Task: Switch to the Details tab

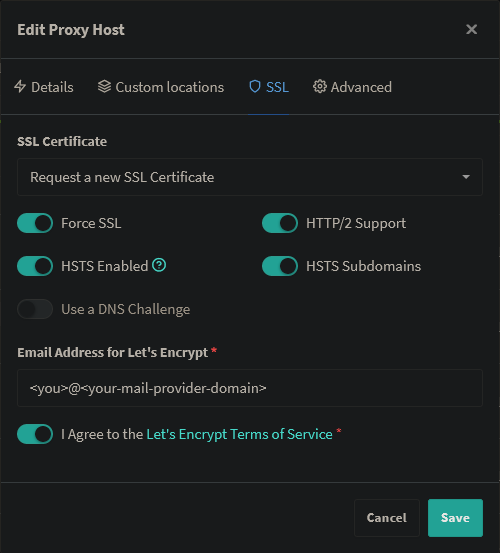Action: click(x=44, y=87)
